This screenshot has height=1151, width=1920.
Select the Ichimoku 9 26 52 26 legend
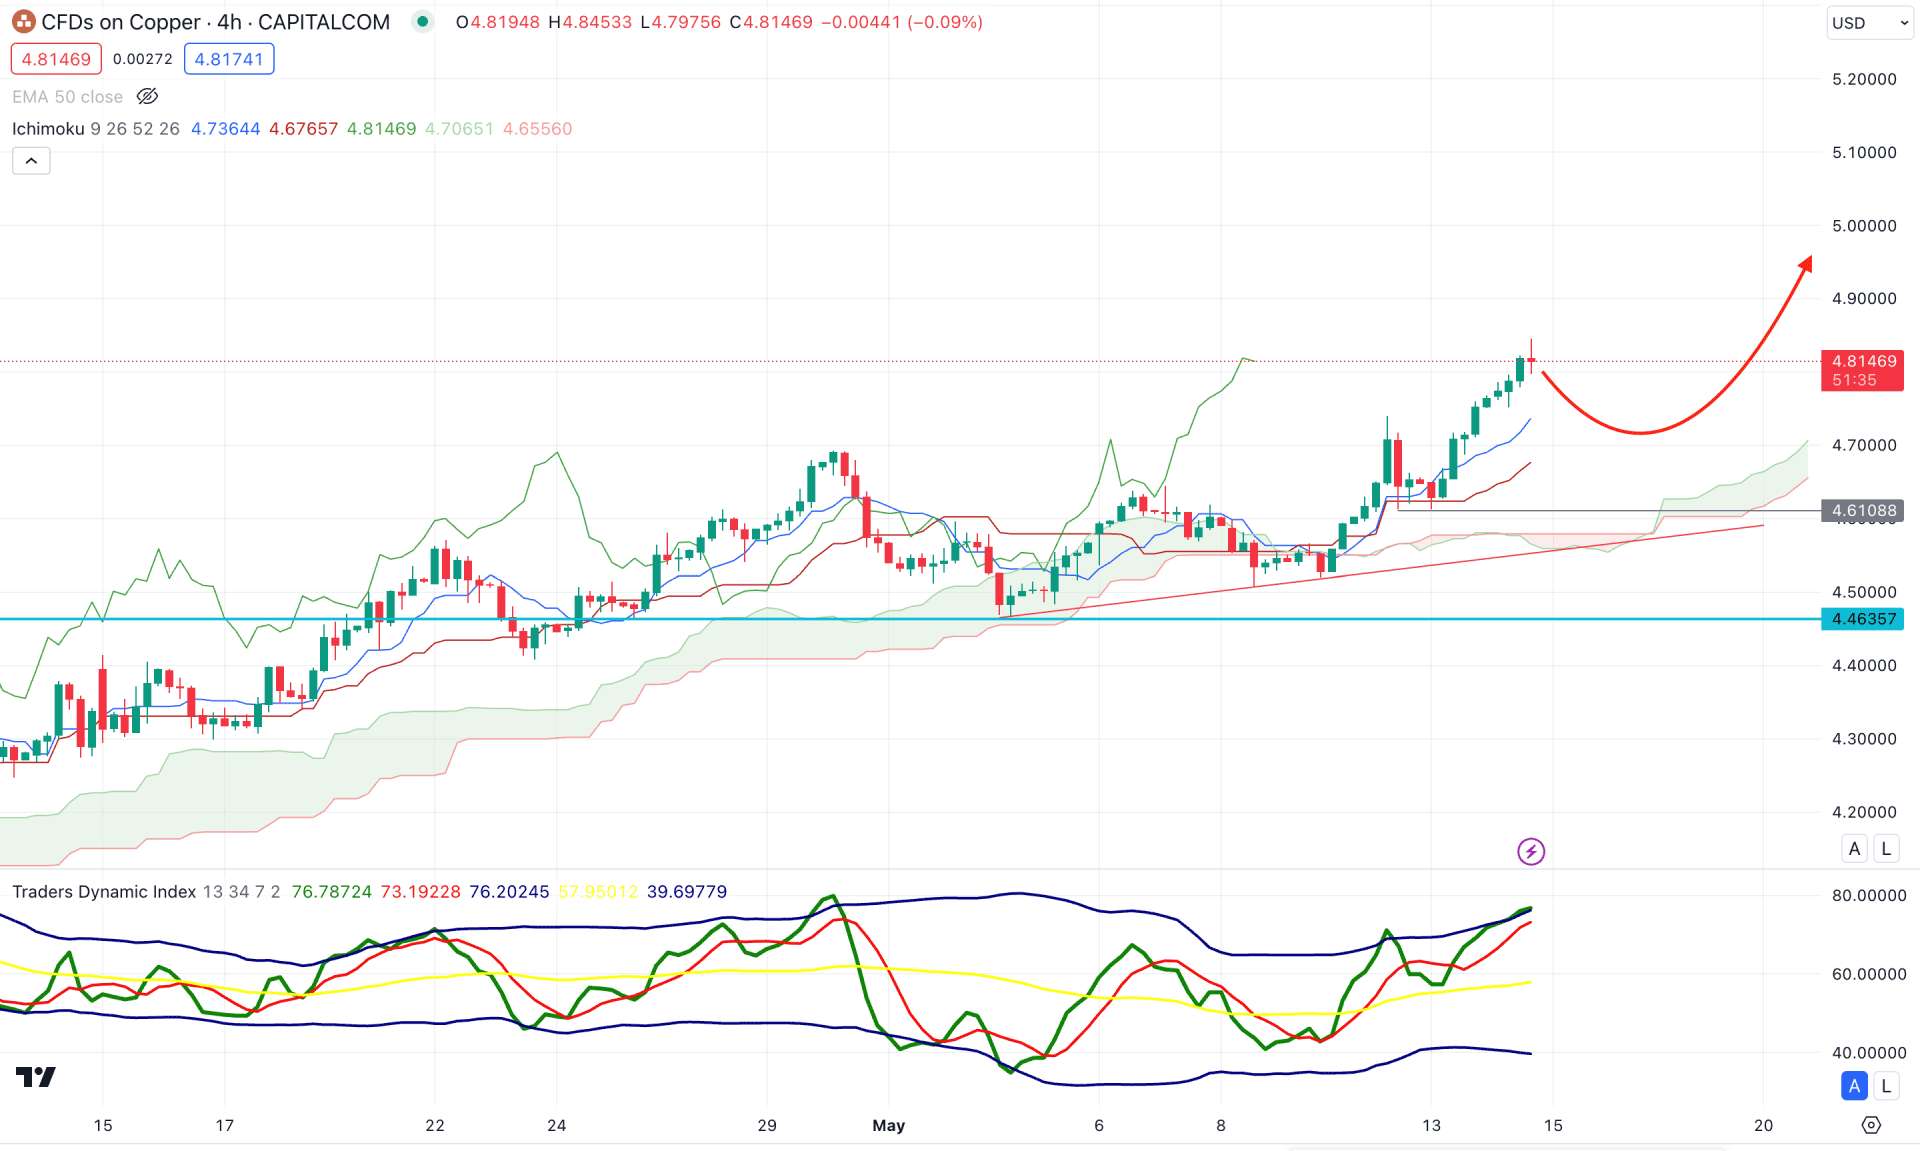pyautogui.click(x=96, y=129)
